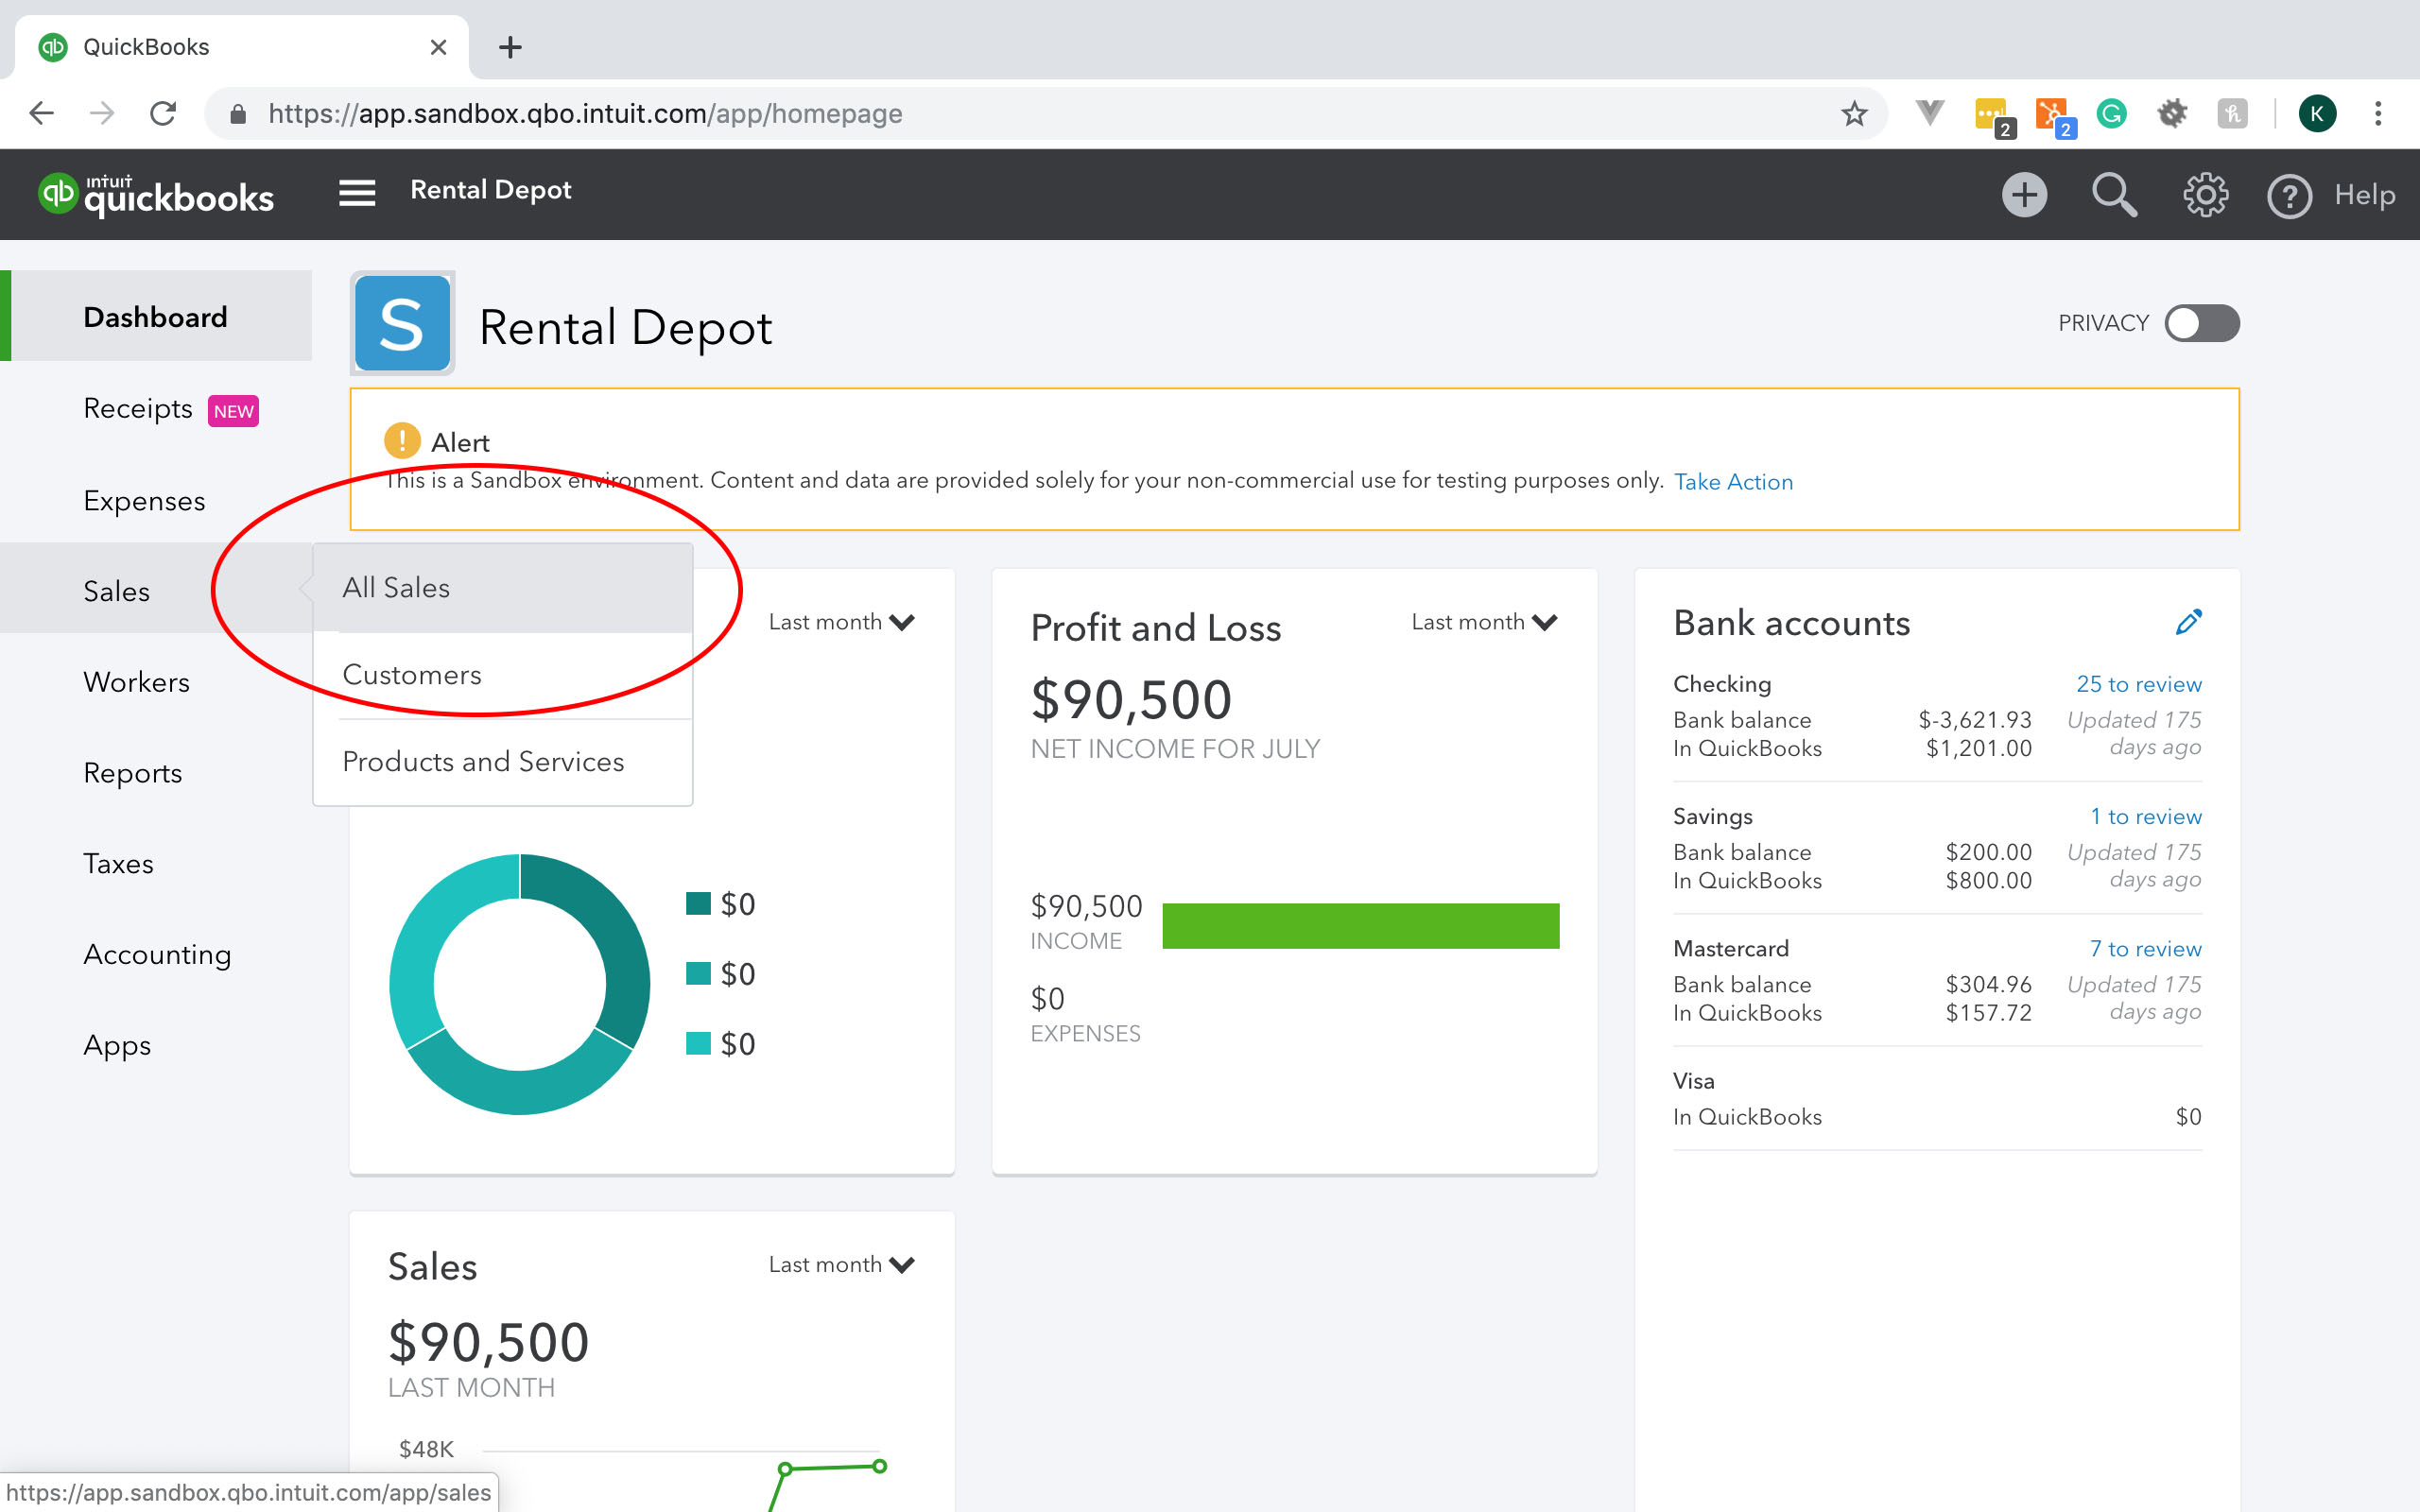Open Last month filter on Profit and Loss
2420x1512 pixels.
pyautogui.click(x=1485, y=621)
